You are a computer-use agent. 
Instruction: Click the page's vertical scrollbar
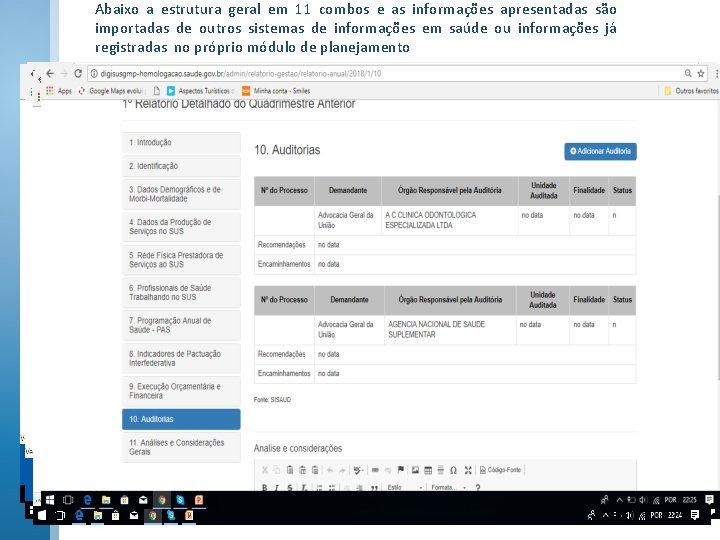click(x=718, y=287)
